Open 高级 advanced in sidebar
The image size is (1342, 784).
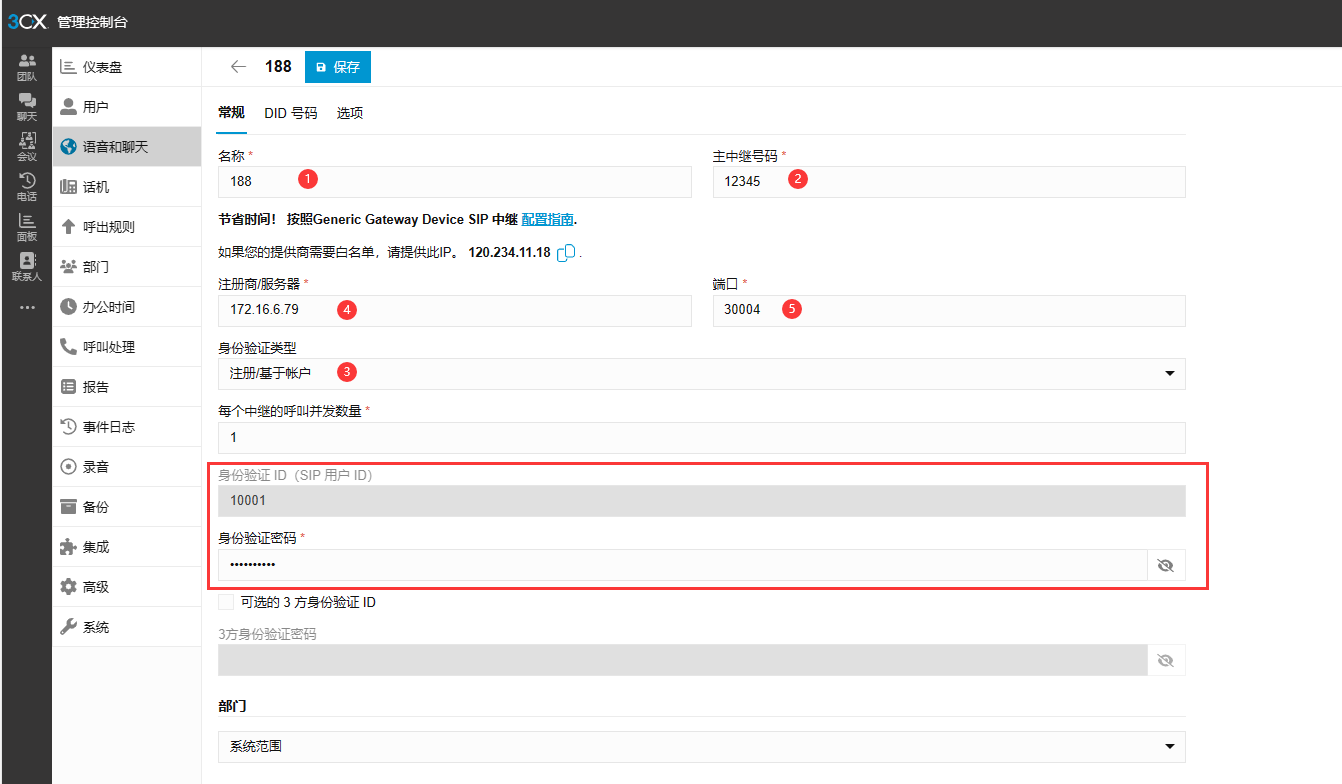(x=127, y=587)
